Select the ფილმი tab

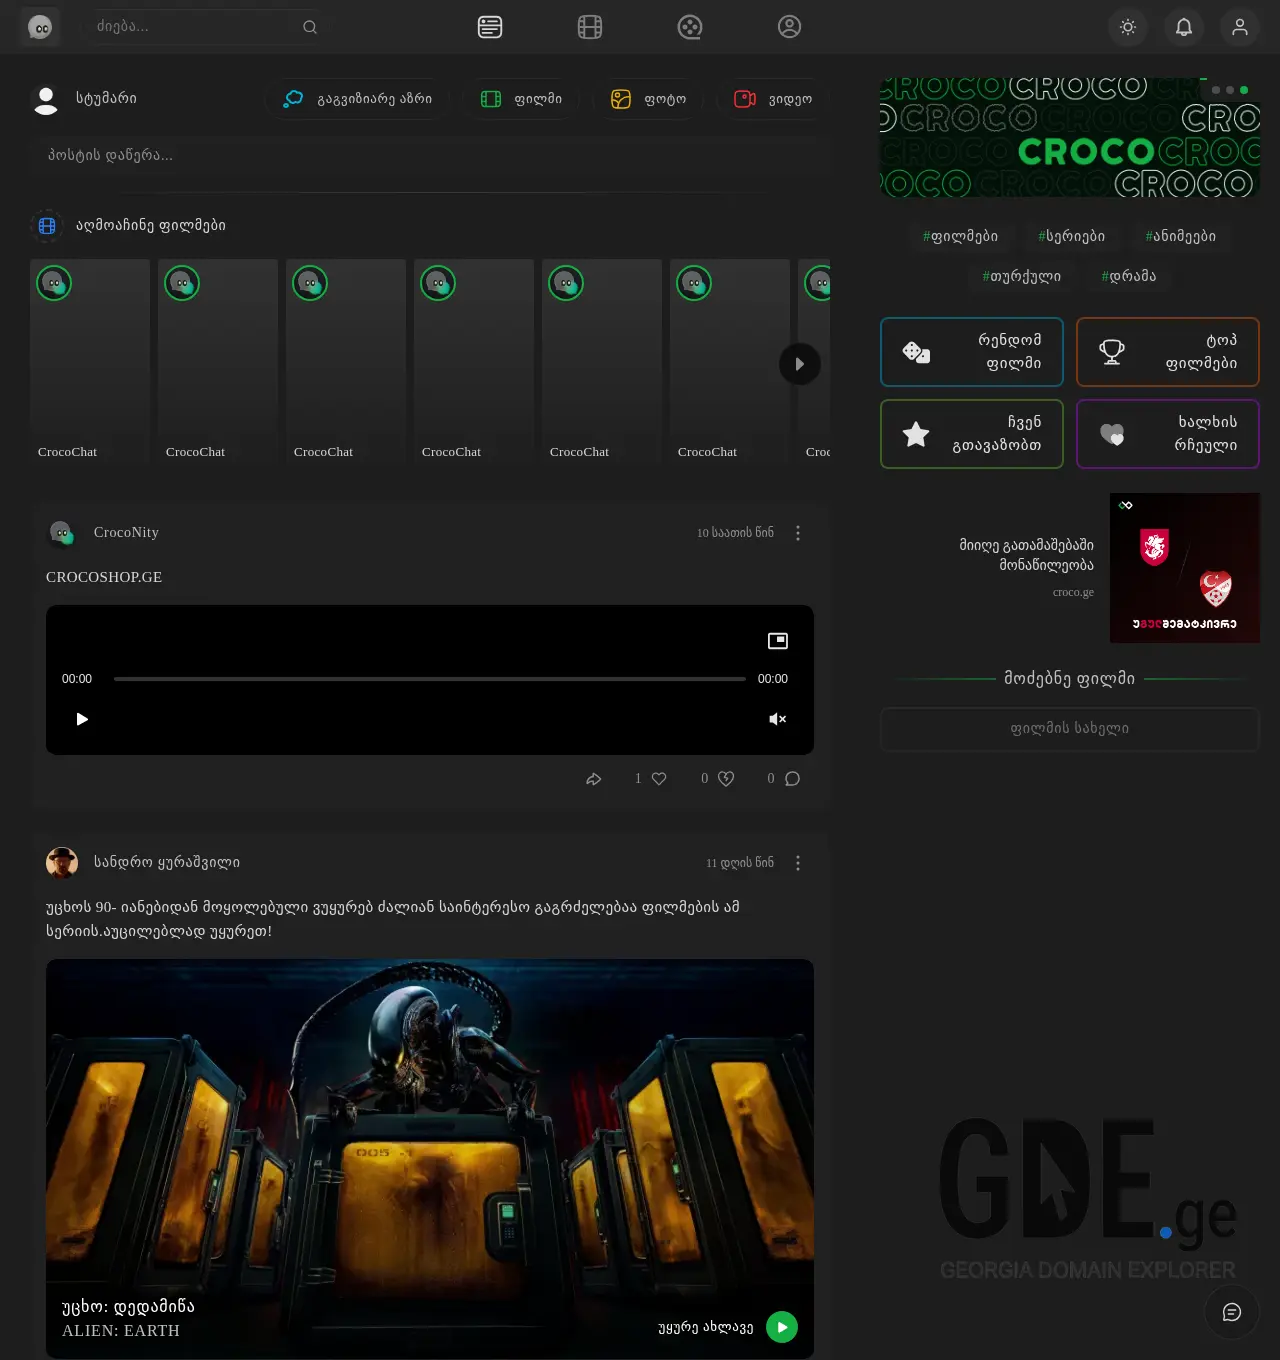point(521,99)
